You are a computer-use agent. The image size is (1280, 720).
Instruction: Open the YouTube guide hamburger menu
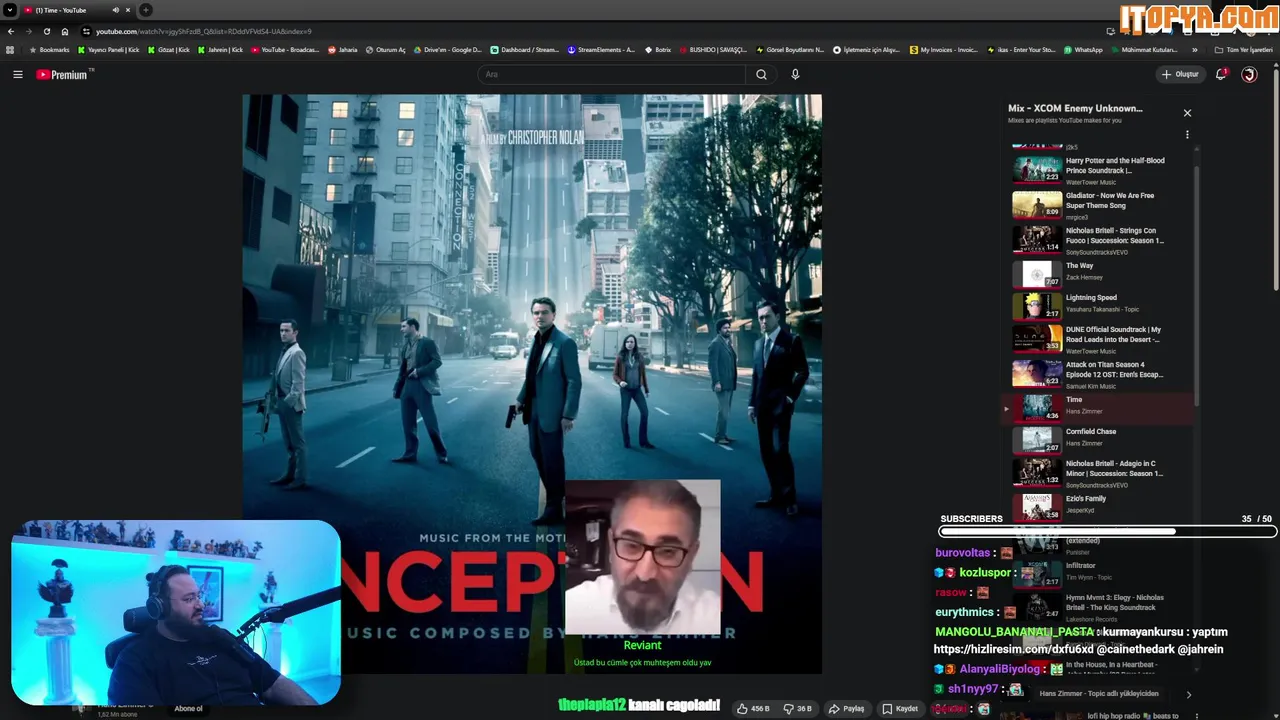point(17,74)
